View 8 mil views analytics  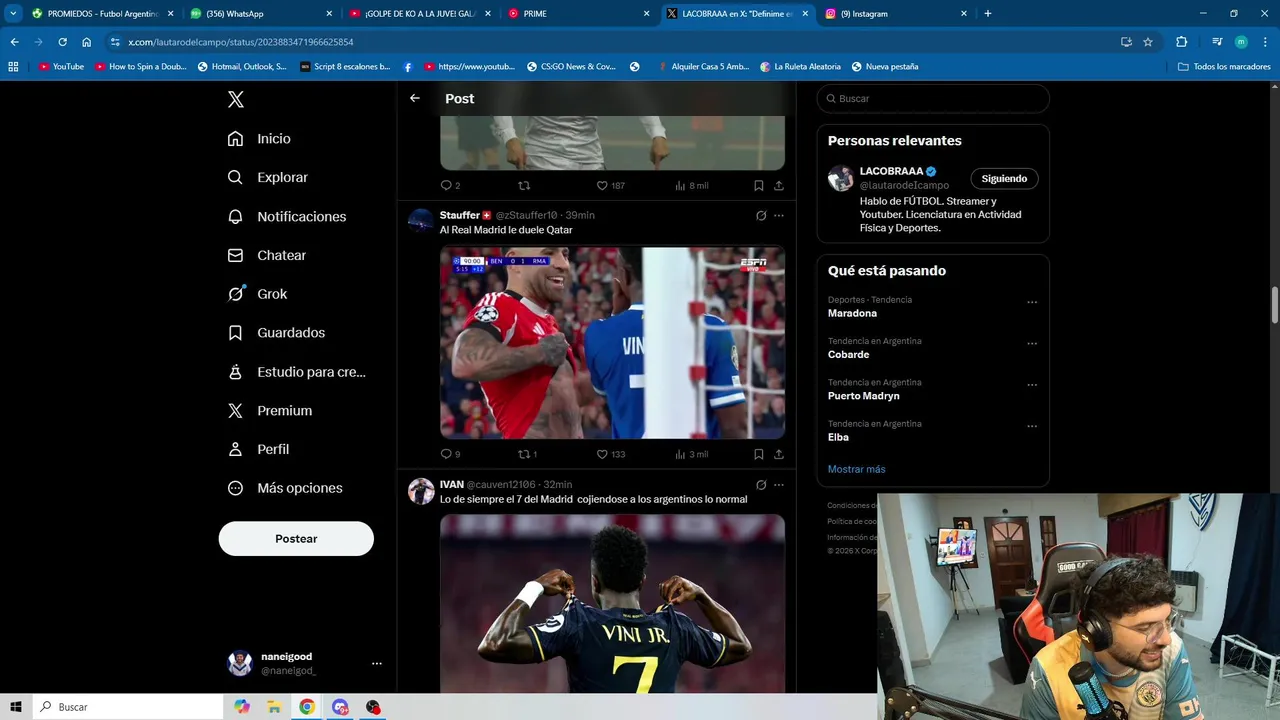(x=691, y=186)
